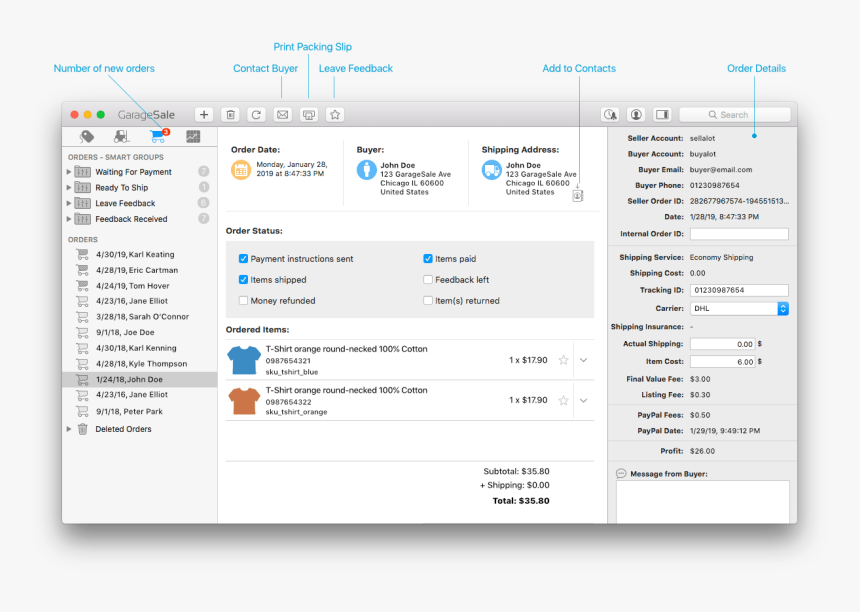Open the orders cart tab with badge
Viewport: 860px width, 612px height.
(x=157, y=135)
